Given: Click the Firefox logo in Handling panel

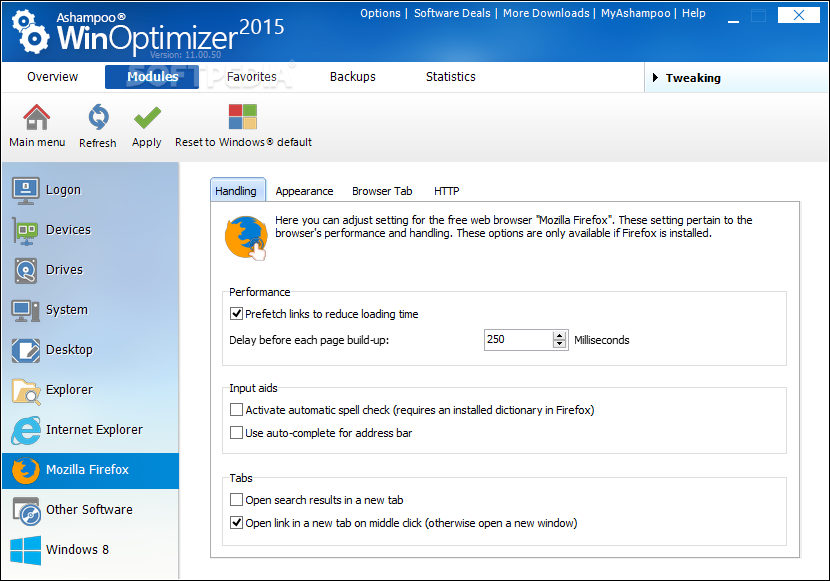Looking at the screenshot, I should [x=246, y=238].
